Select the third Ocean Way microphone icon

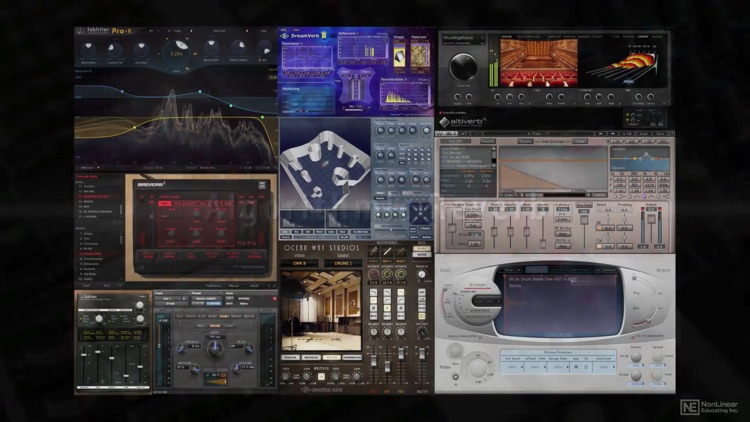click(400, 251)
